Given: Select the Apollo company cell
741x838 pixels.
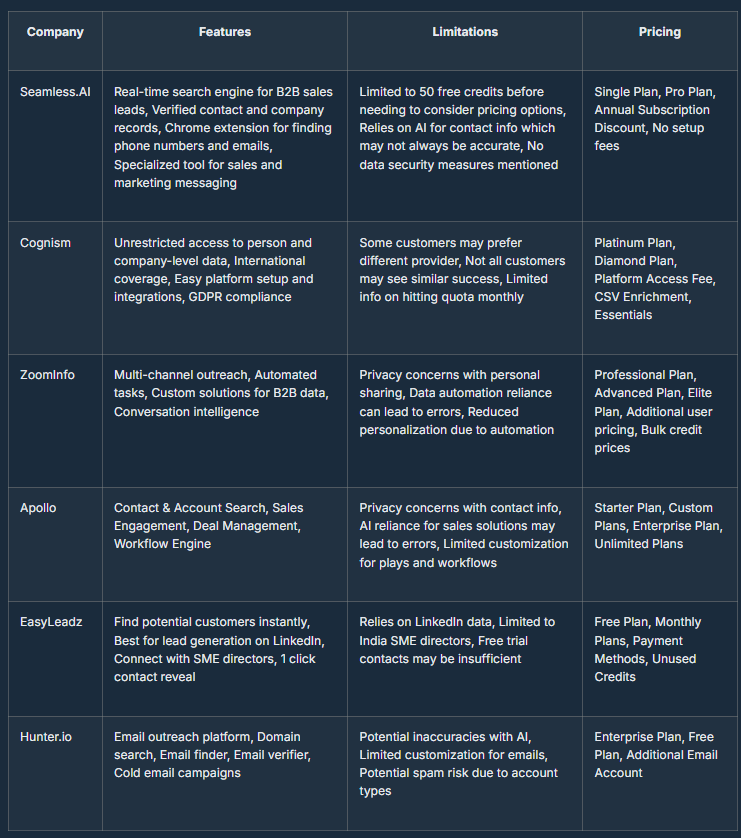Looking at the screenshot, I should tap(38, 508).
